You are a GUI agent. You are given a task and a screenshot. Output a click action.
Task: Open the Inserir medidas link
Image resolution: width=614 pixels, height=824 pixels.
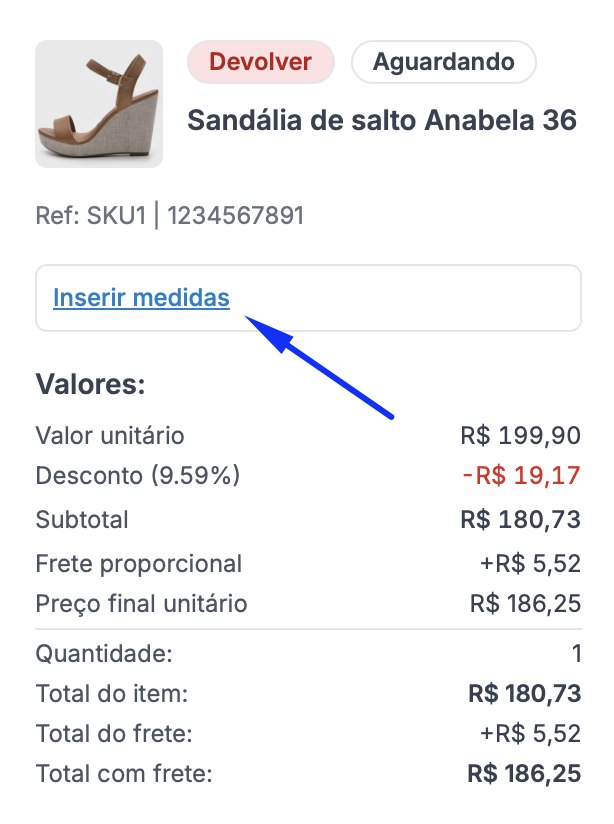pos(141,297)
